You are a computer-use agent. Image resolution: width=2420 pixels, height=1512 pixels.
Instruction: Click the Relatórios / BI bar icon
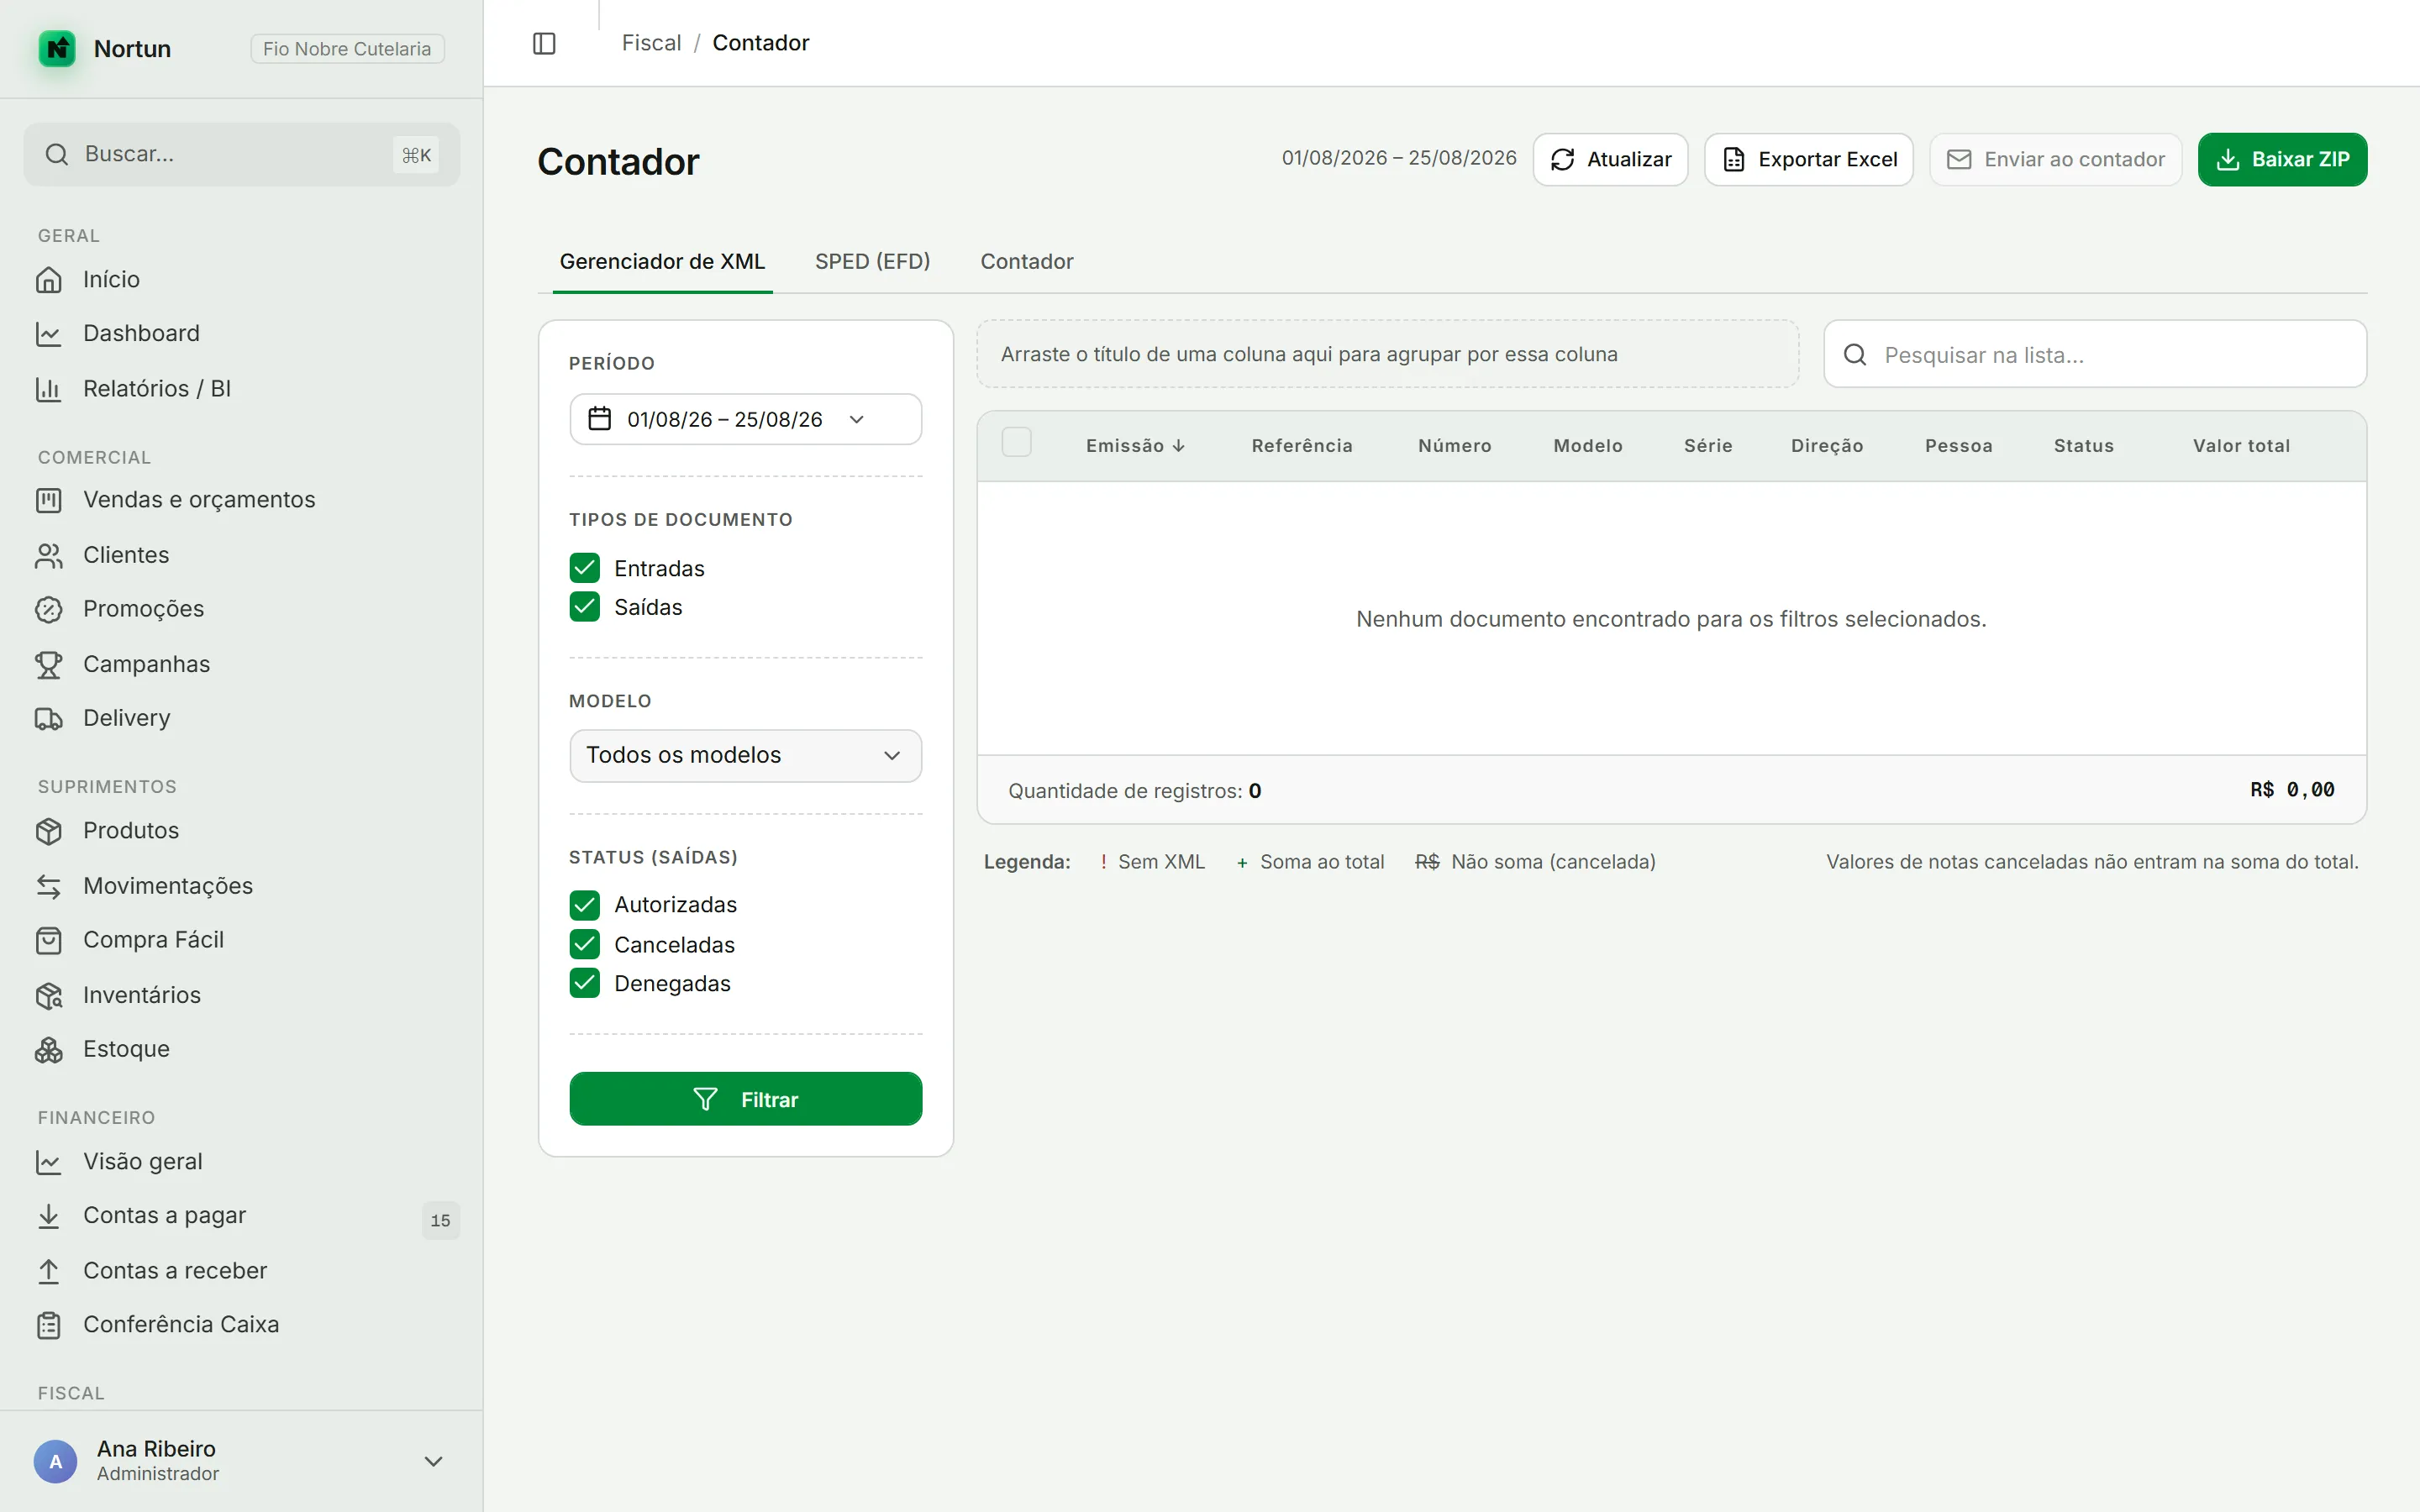point(49,389)
